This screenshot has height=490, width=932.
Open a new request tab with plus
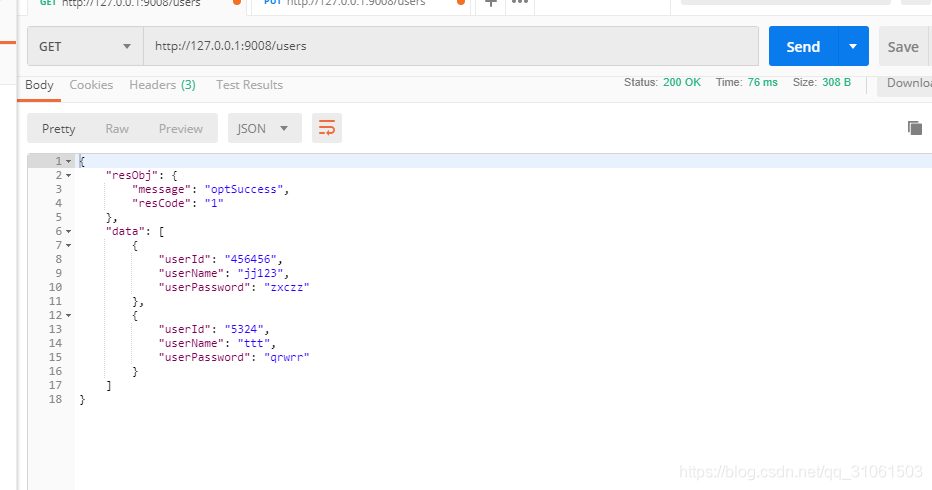[x=490, y=4]
